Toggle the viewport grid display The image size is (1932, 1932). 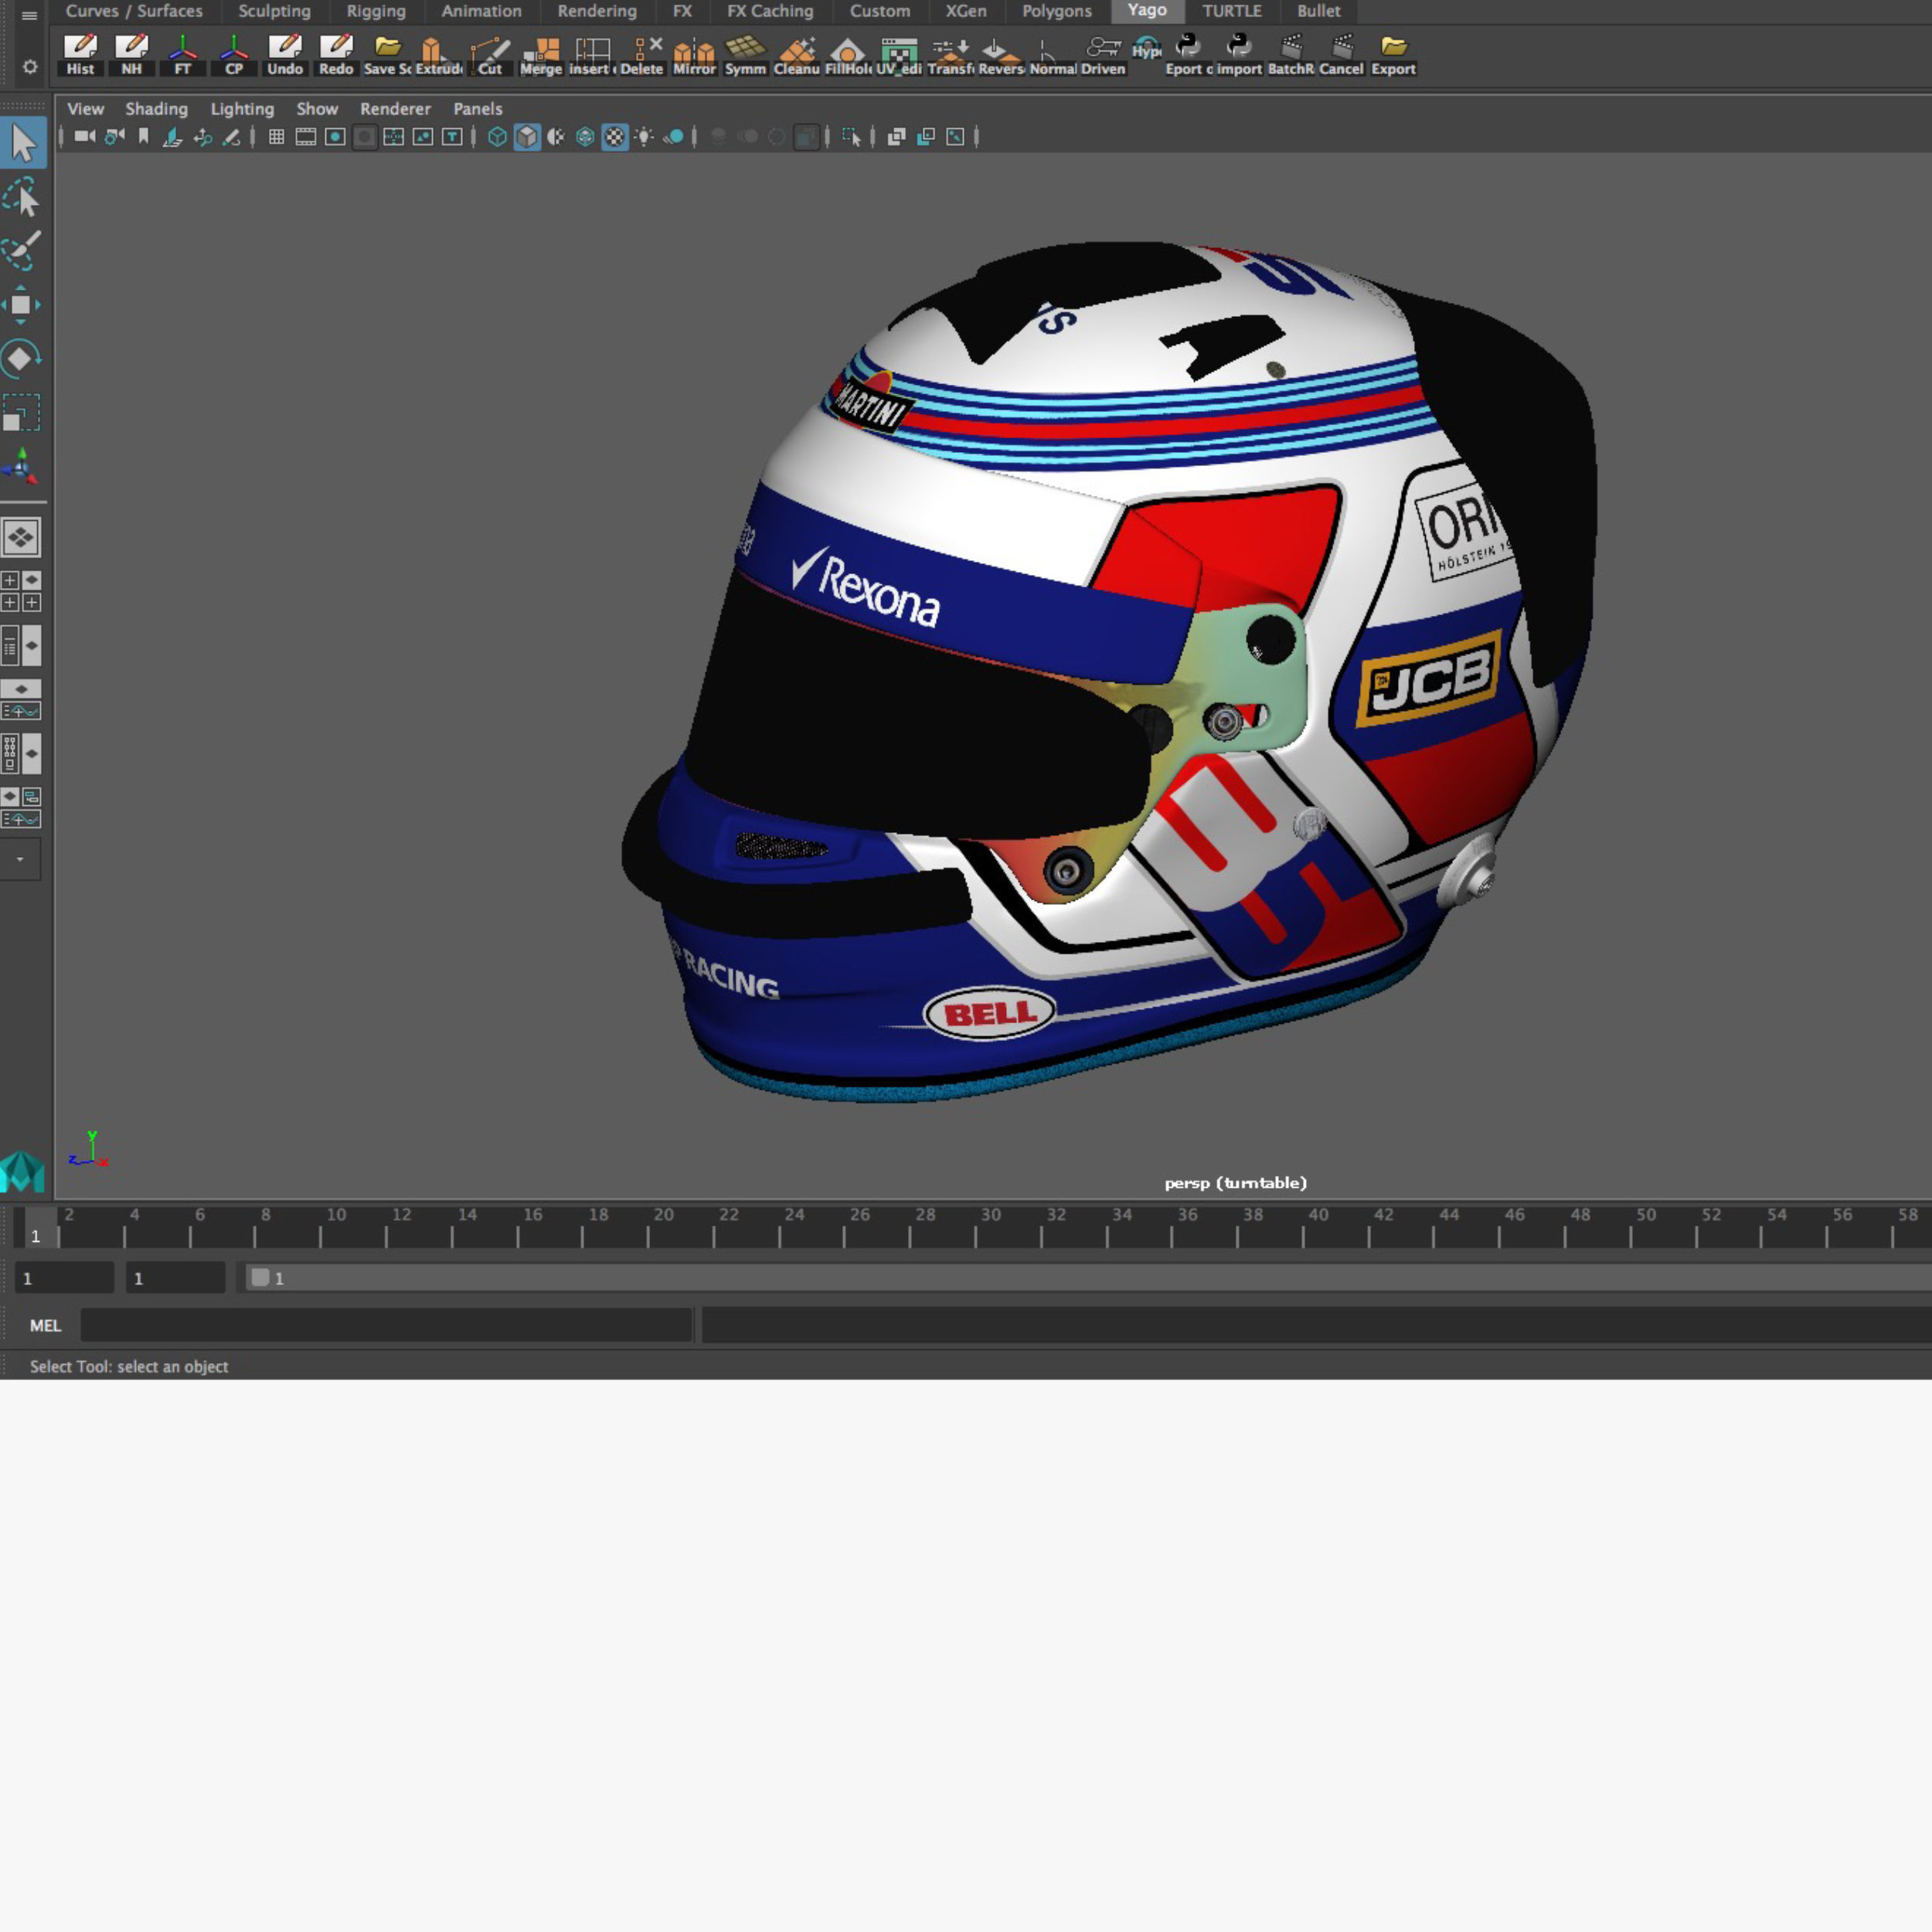277,137
